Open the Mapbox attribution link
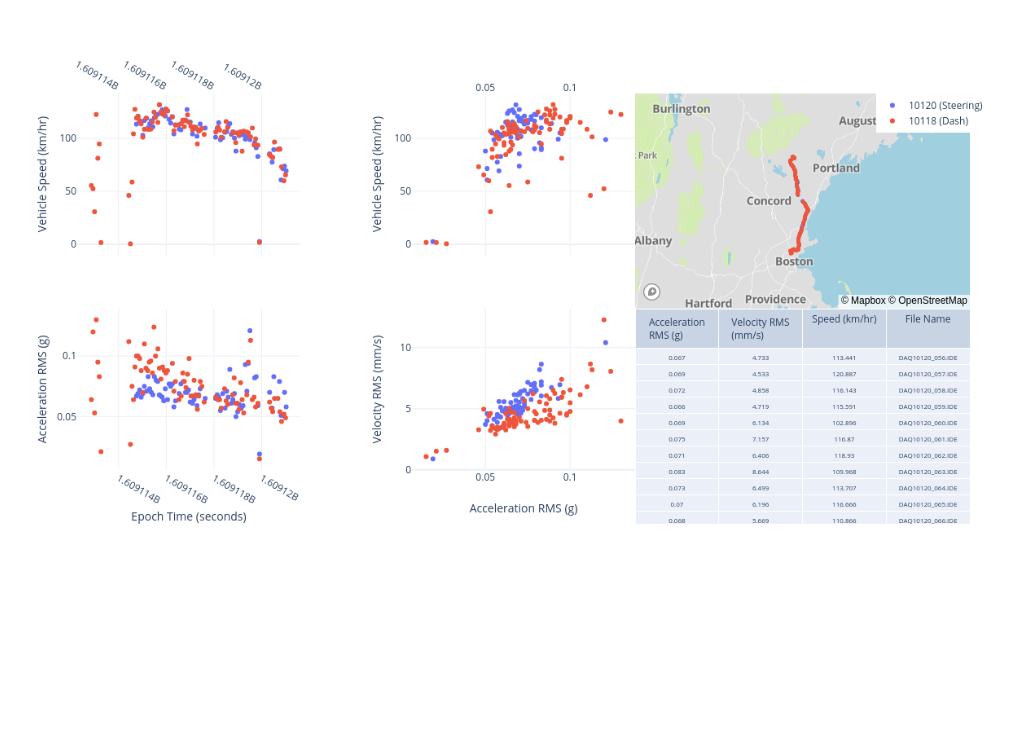This screenshot has width=1023, height=742. (863, 300)
